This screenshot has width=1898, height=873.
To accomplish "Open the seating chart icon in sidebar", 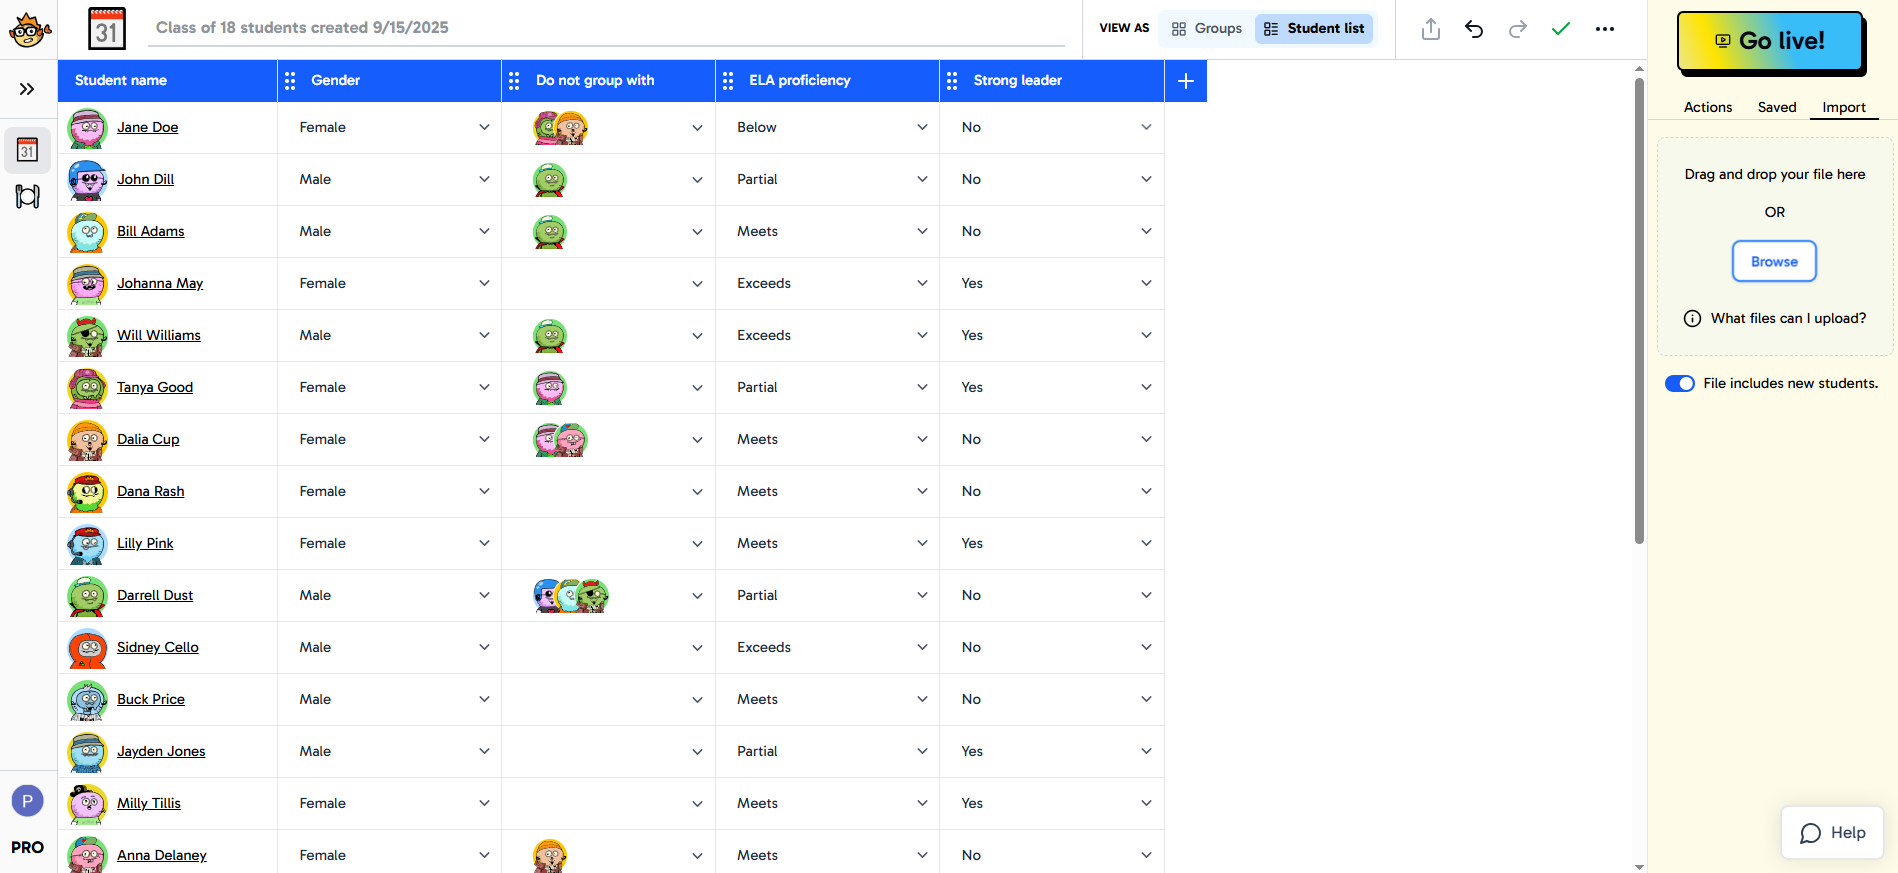I will 27,196.
